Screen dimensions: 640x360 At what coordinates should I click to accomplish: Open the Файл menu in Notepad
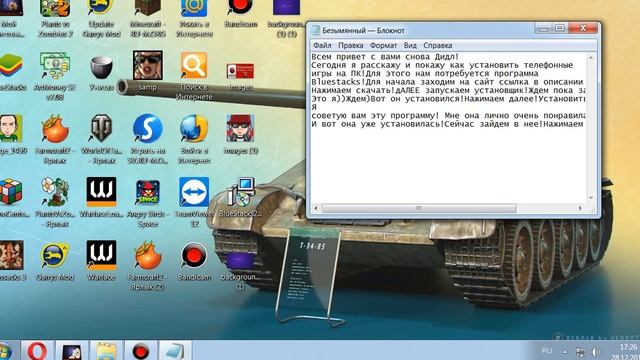(x=322, y=45)
